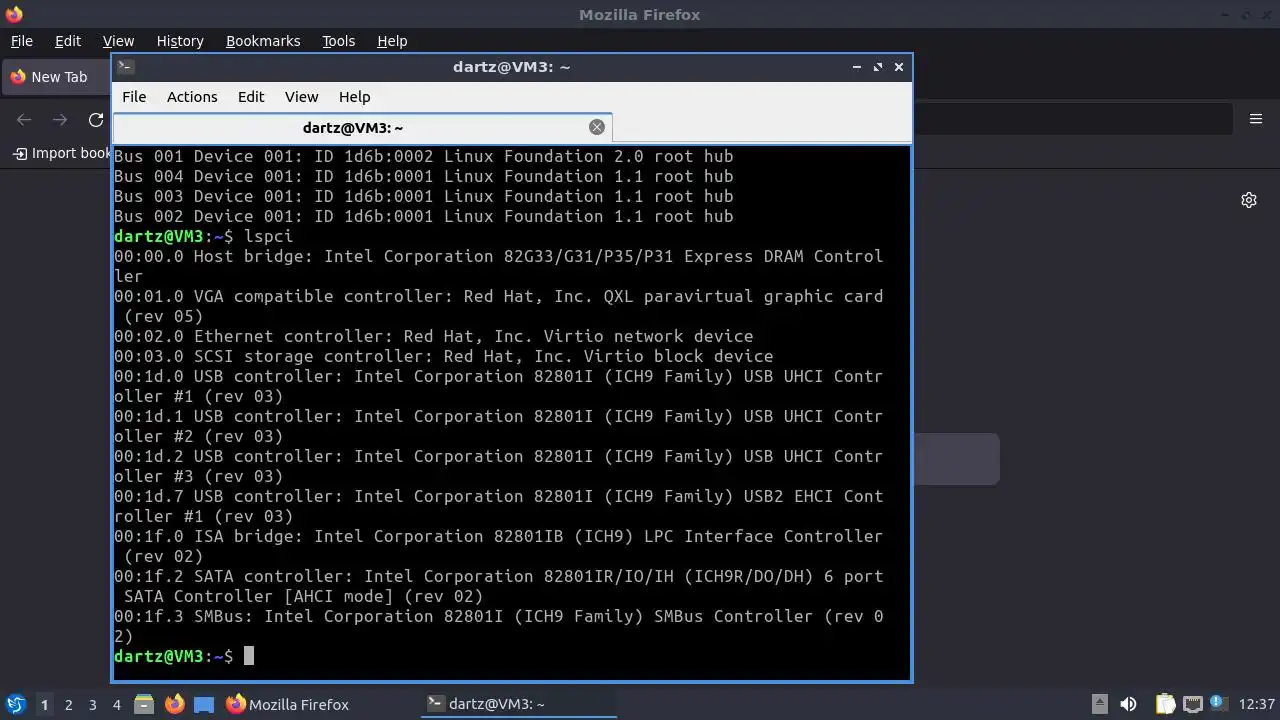Click Import bookmarks in Firefox toolbar
This screenshot has height=720, width=1280.
[x=61, y=153]
